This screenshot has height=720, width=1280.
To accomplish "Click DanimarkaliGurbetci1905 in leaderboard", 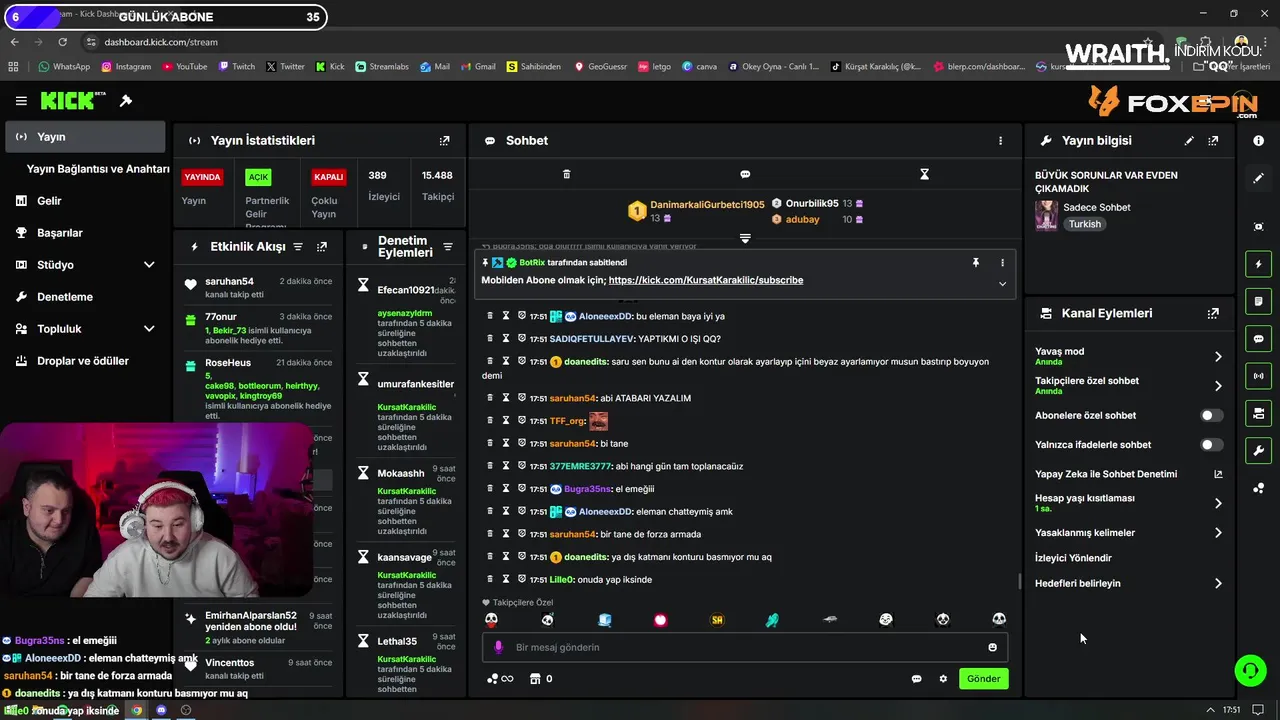I will coord(707,204).
